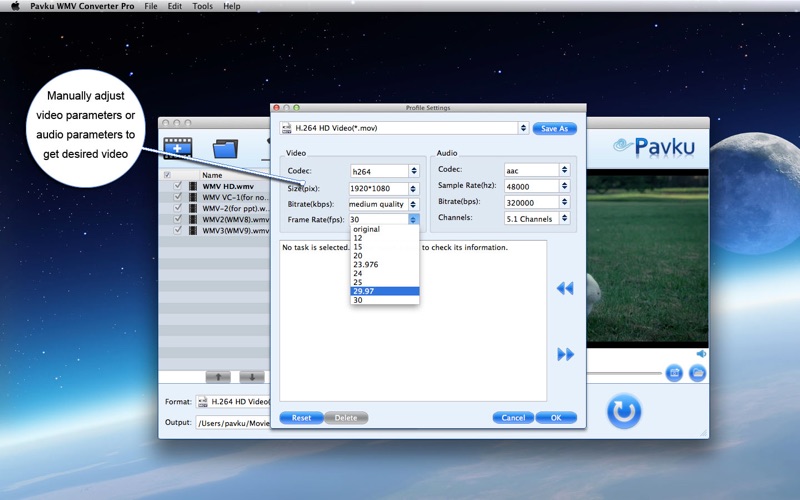Select 23.976 fps in frame rate list
The width and height of the screenshot is (800, 500).
coord(385,265)
